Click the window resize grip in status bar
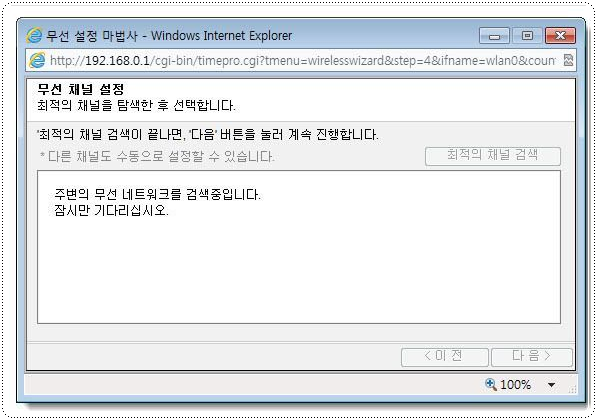 tap(571, 390)
